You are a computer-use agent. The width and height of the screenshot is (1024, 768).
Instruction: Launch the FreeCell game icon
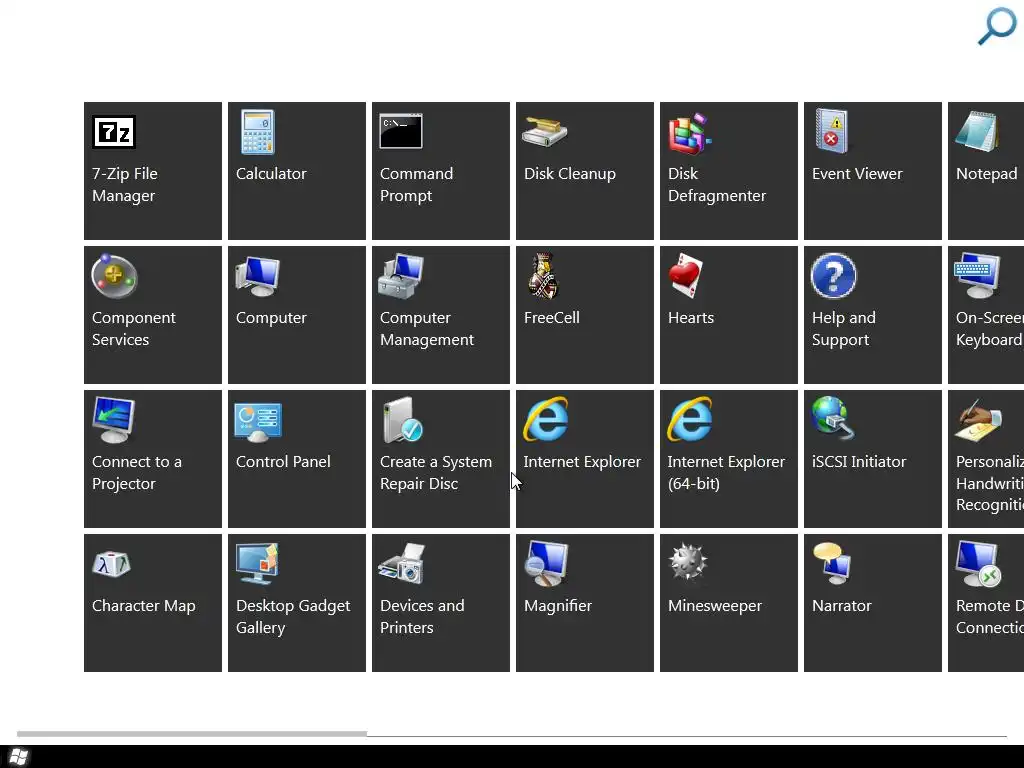pos(543,276)
